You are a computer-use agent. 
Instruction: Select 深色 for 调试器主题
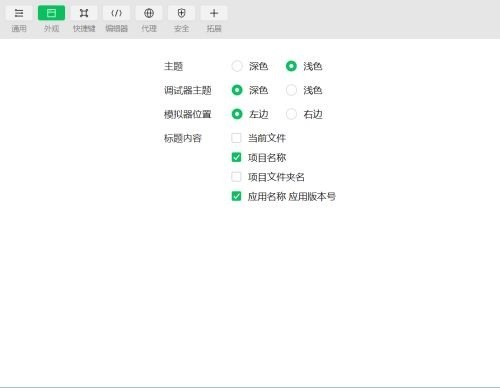click(237, 90)
